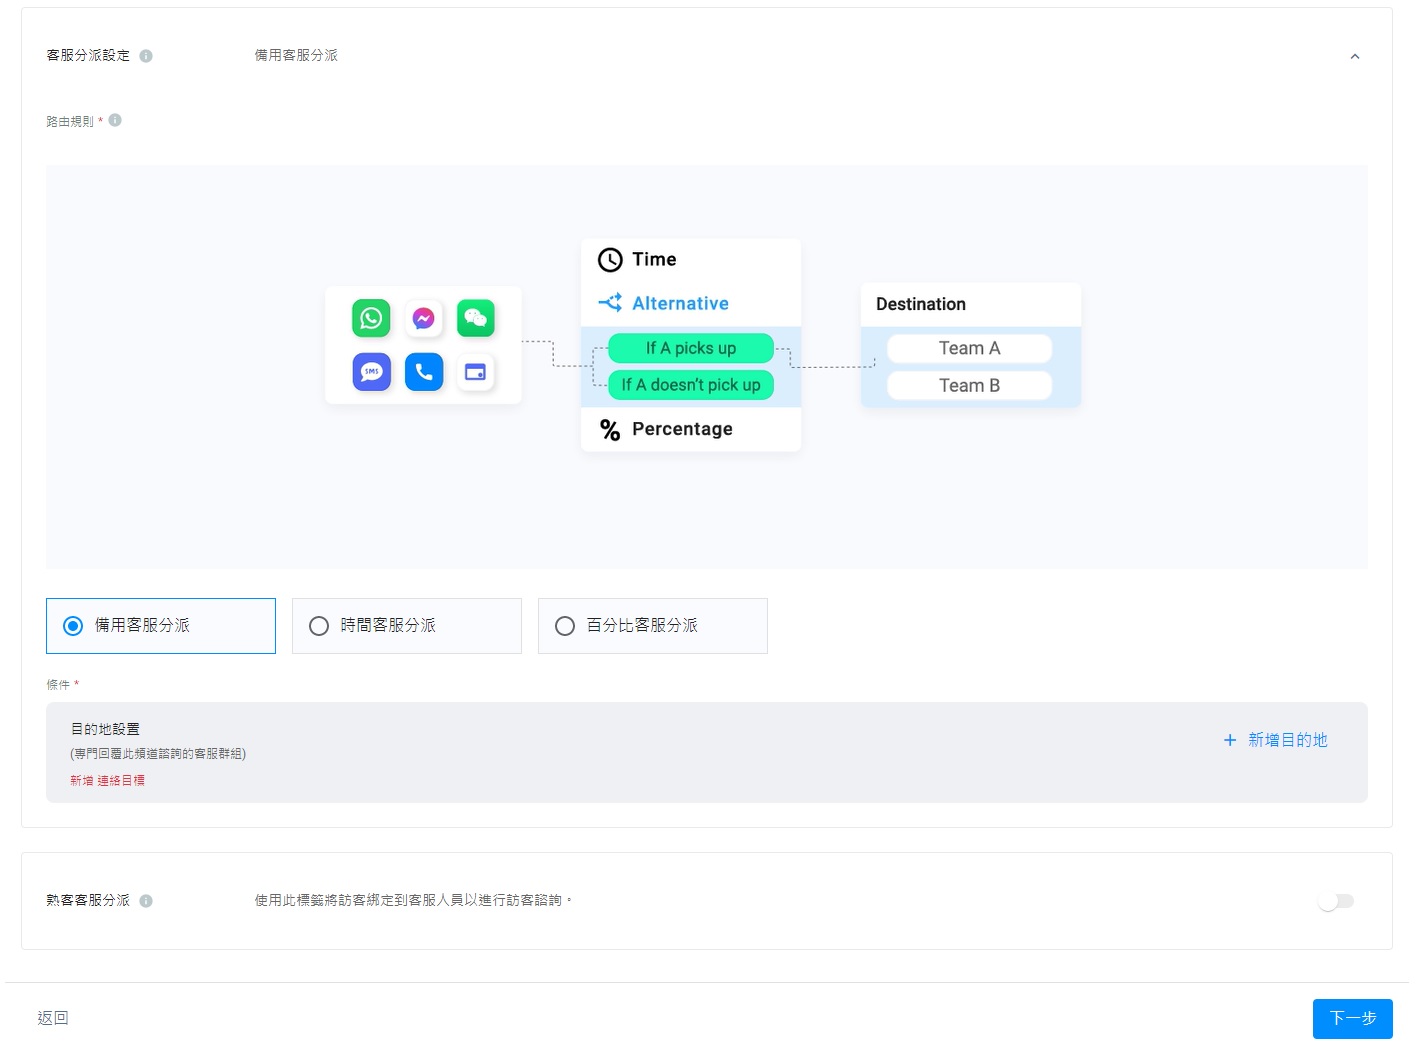Click the 熟客客服分派 section title
Screen dimensions: 1419x1054
88,900
